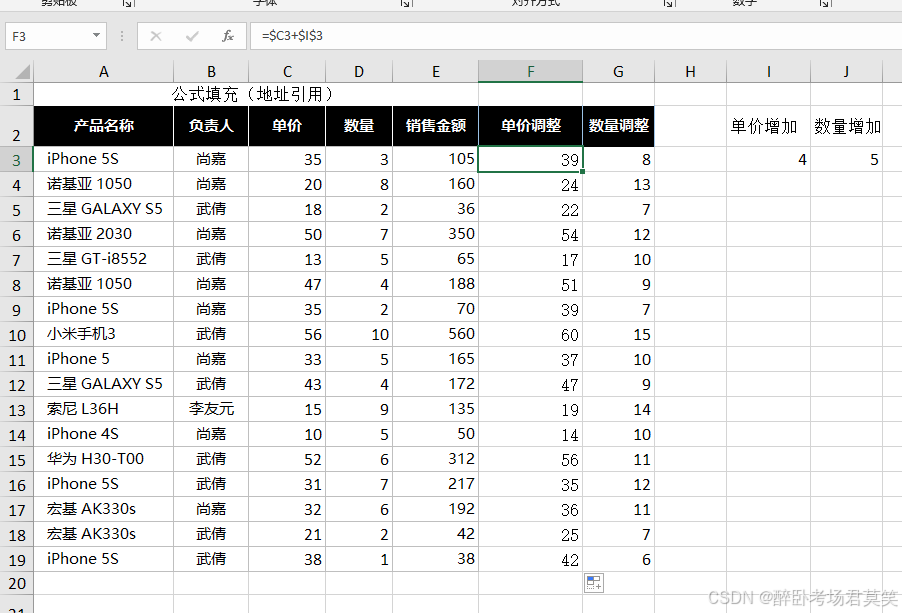Click the Insert Function fx icon
The height and width of the screenshot is (613, 902).
[228, 36]
